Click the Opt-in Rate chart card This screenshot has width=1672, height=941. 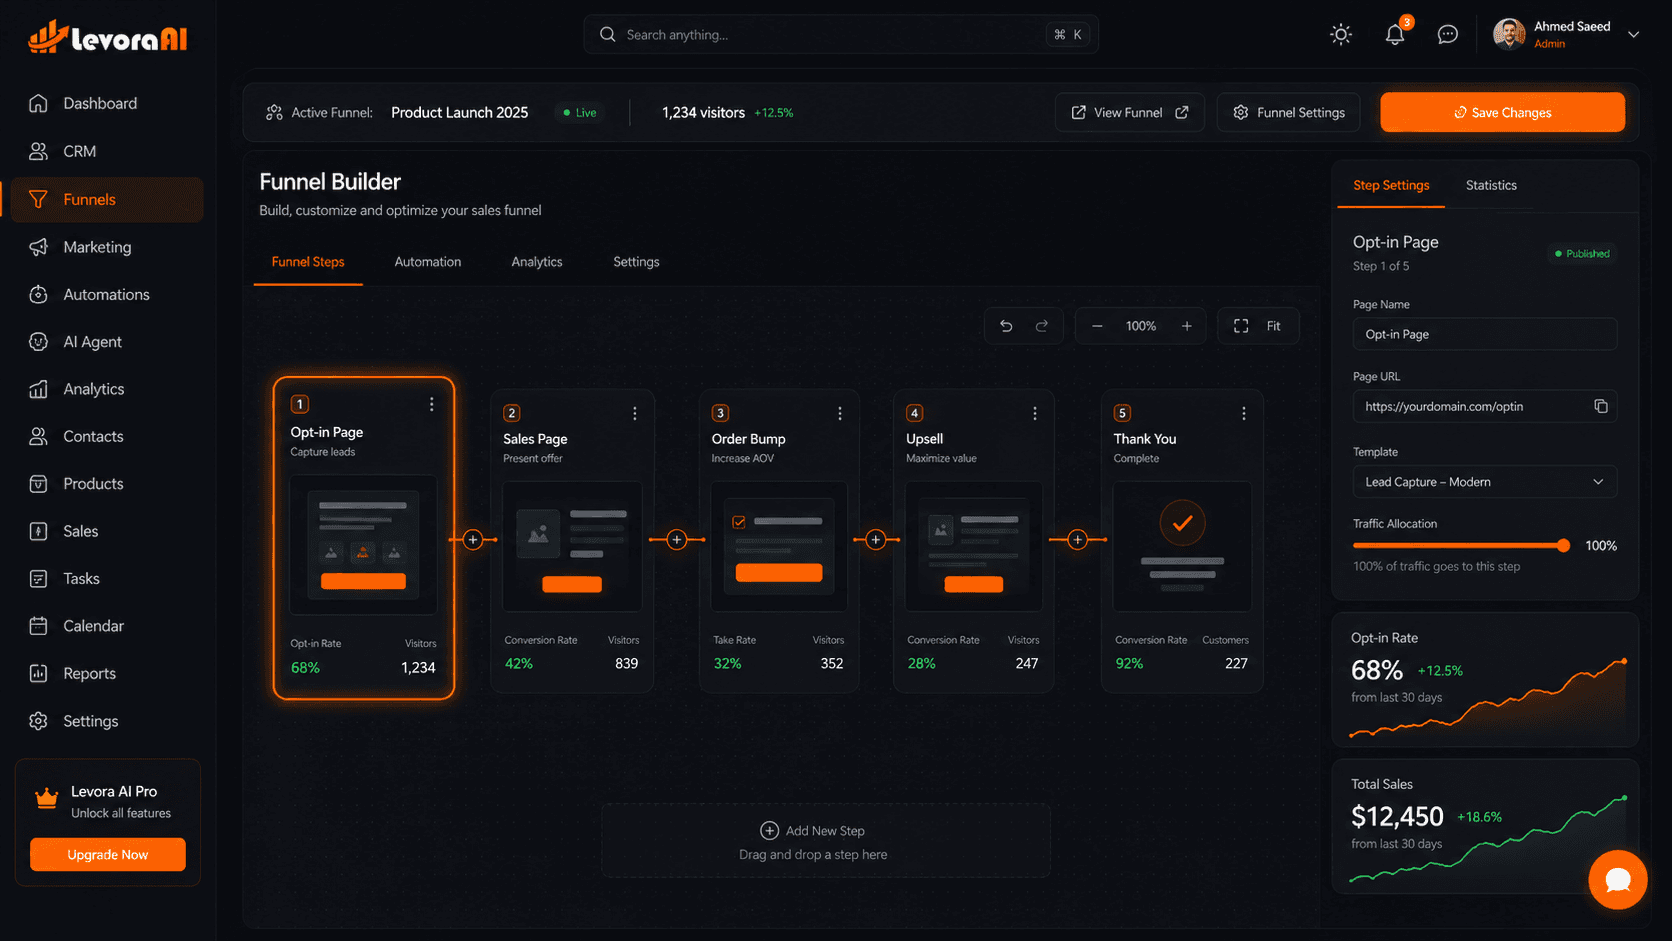1484,680
